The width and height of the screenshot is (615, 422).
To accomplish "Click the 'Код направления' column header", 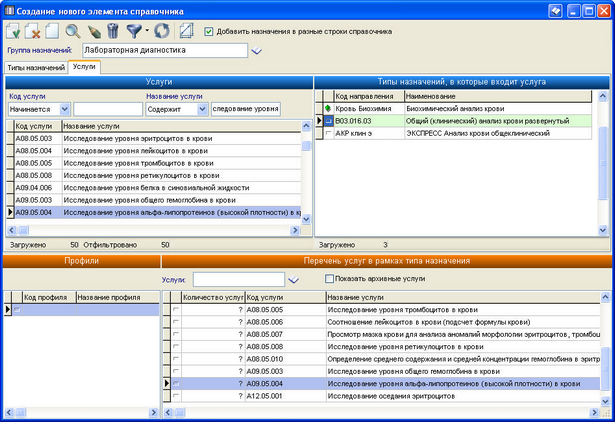I will pos(369,96).
